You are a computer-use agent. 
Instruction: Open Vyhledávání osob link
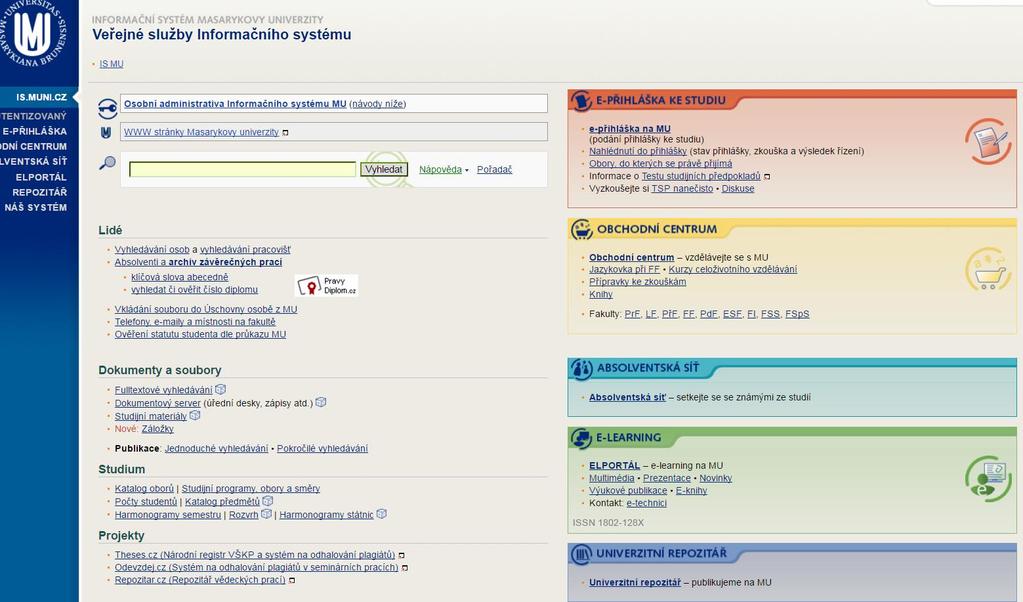(151, 250)
